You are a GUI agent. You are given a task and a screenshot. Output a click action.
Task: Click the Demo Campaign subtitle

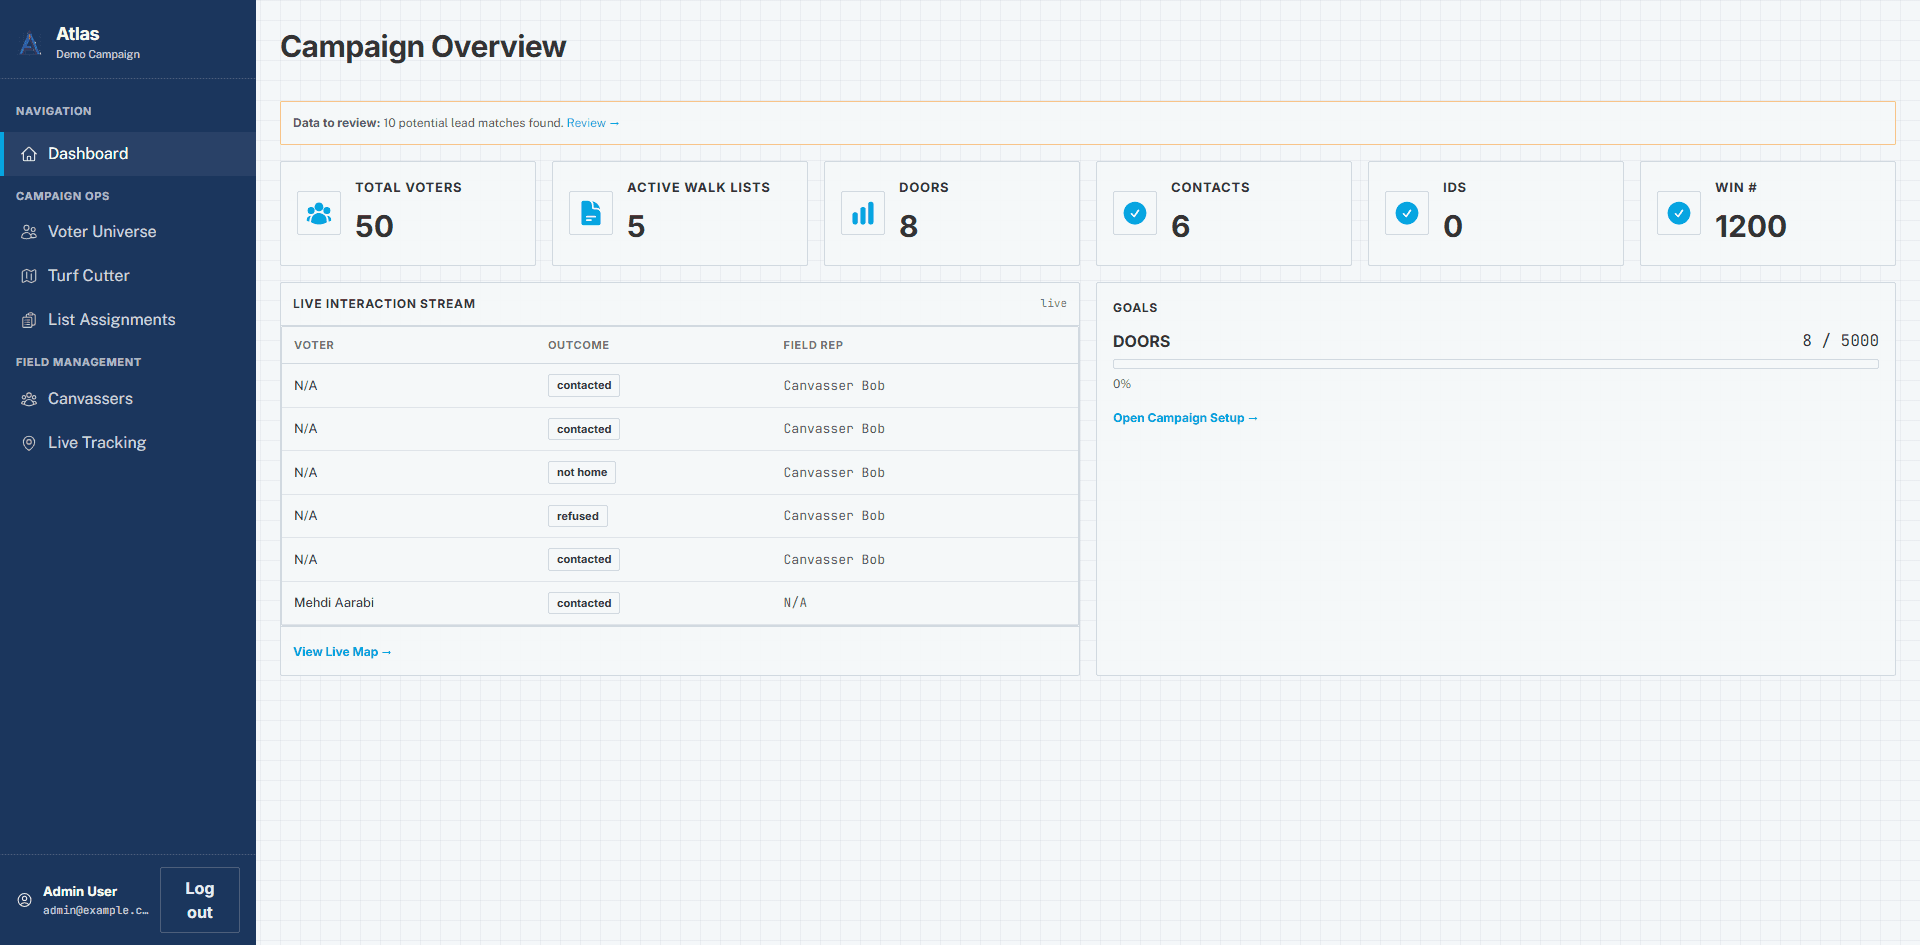point(98,55)
